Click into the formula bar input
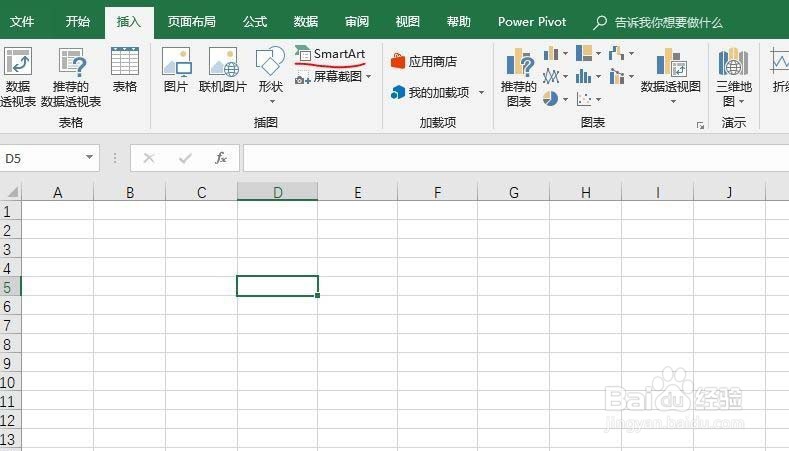Viewport: 789px width, 451px height. coord(516,158)
